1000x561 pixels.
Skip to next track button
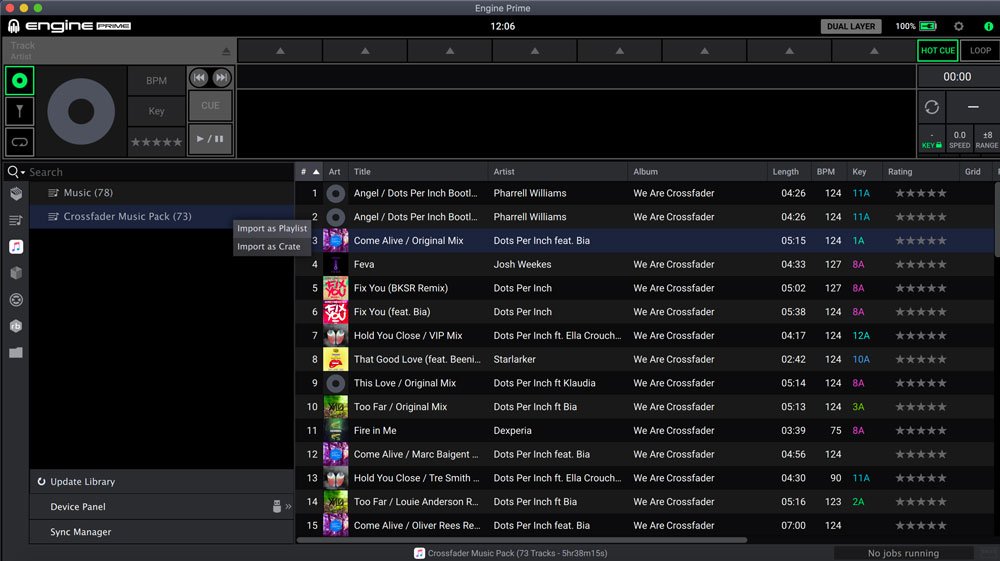click(221, 78)
